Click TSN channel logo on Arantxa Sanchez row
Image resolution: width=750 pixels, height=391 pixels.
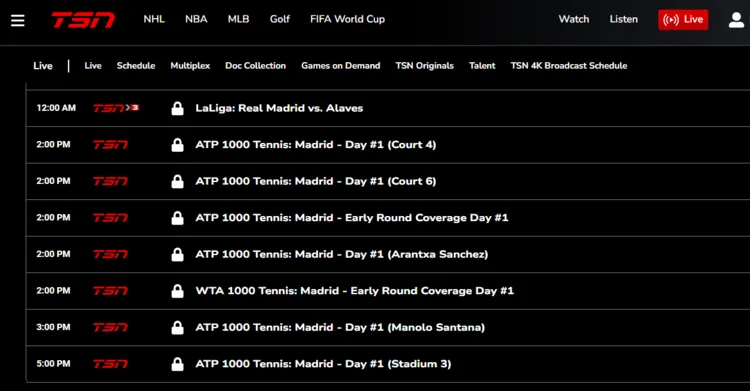110,254
